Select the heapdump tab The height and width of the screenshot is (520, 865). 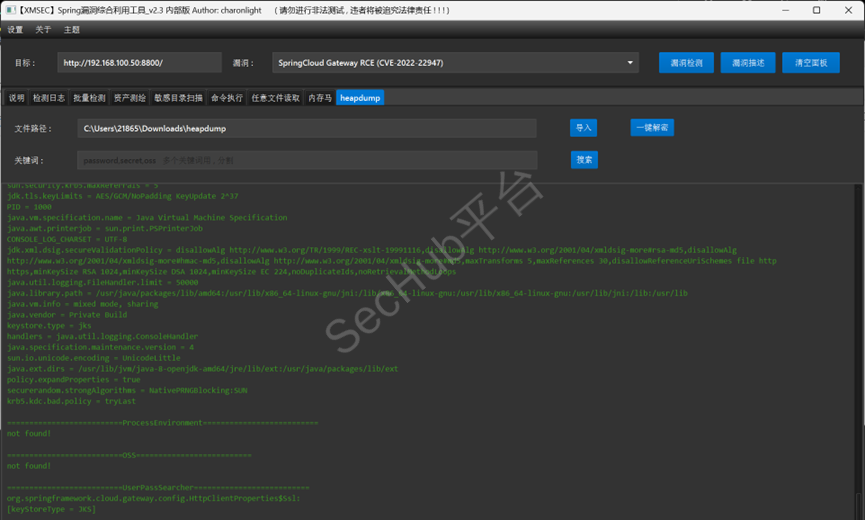[360, 98]
